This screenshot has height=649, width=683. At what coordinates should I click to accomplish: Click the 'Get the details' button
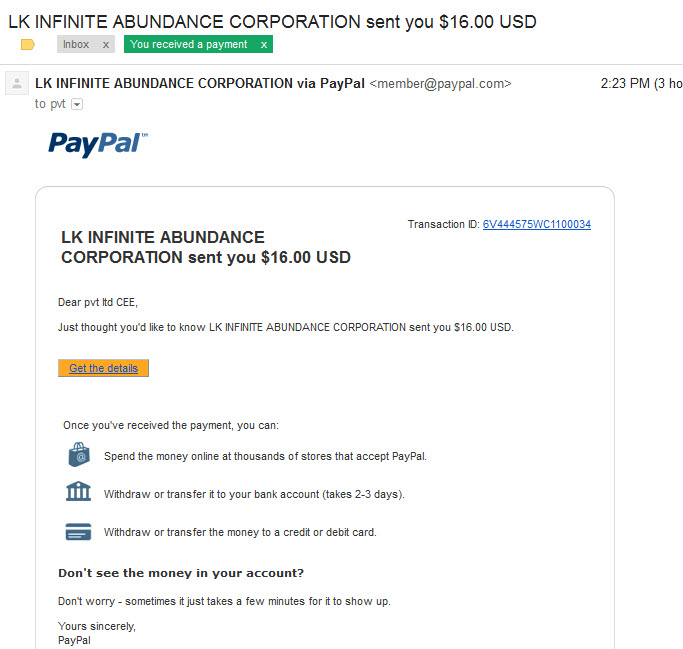click(x=103, y=368)
